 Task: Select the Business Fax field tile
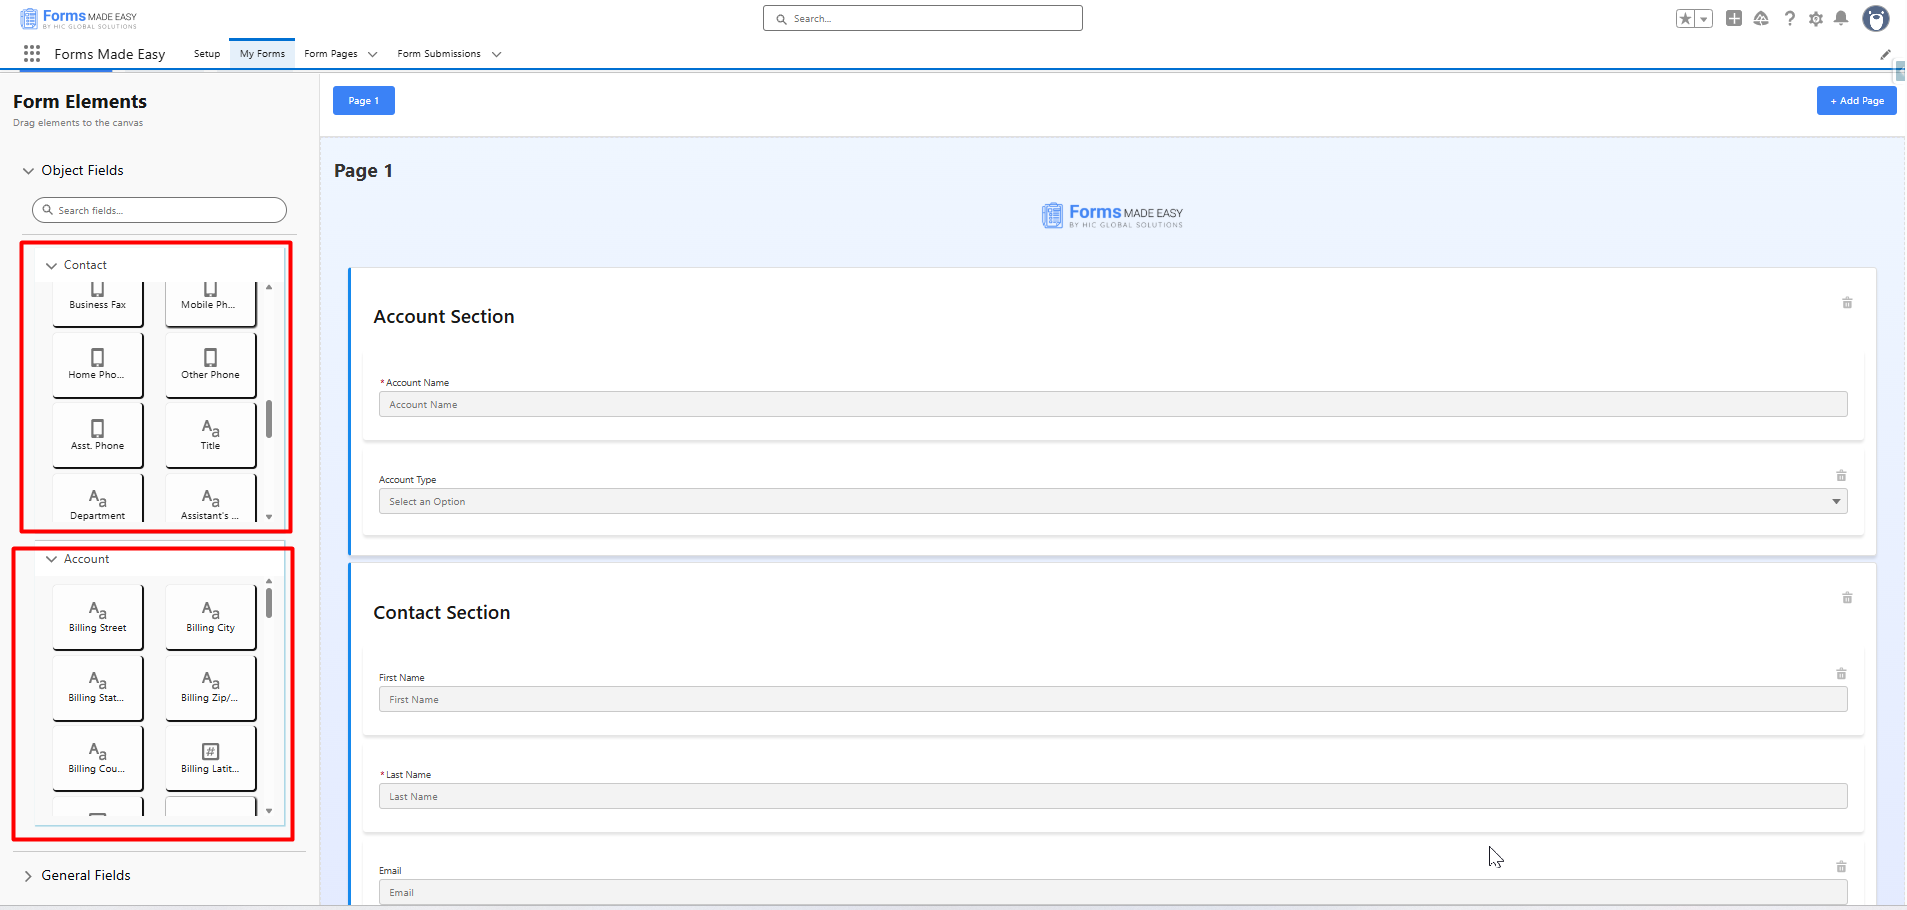(x=98, y=304)
